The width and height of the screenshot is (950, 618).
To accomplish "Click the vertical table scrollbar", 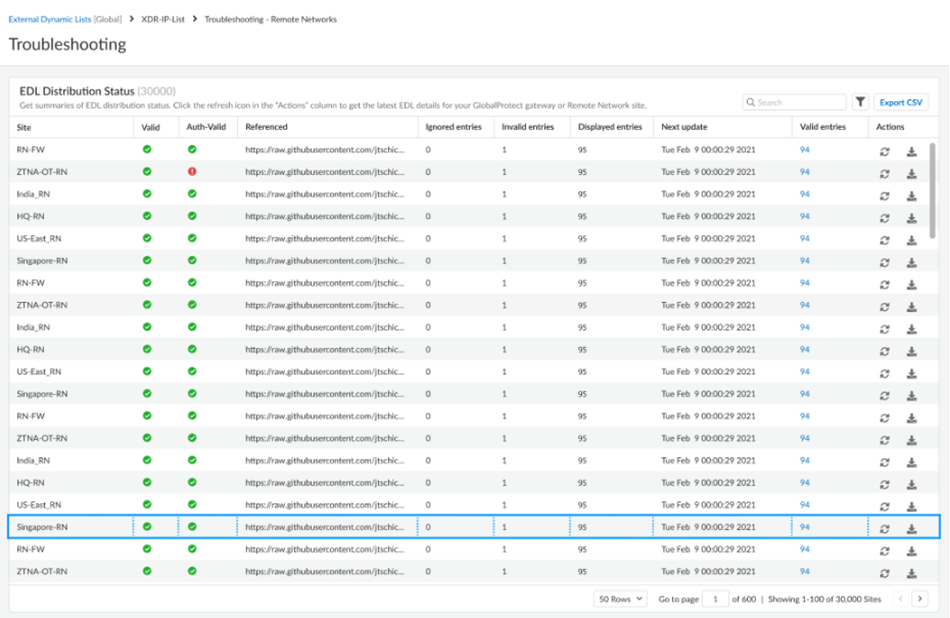I will pyautogui.click(x=933, y=190).
